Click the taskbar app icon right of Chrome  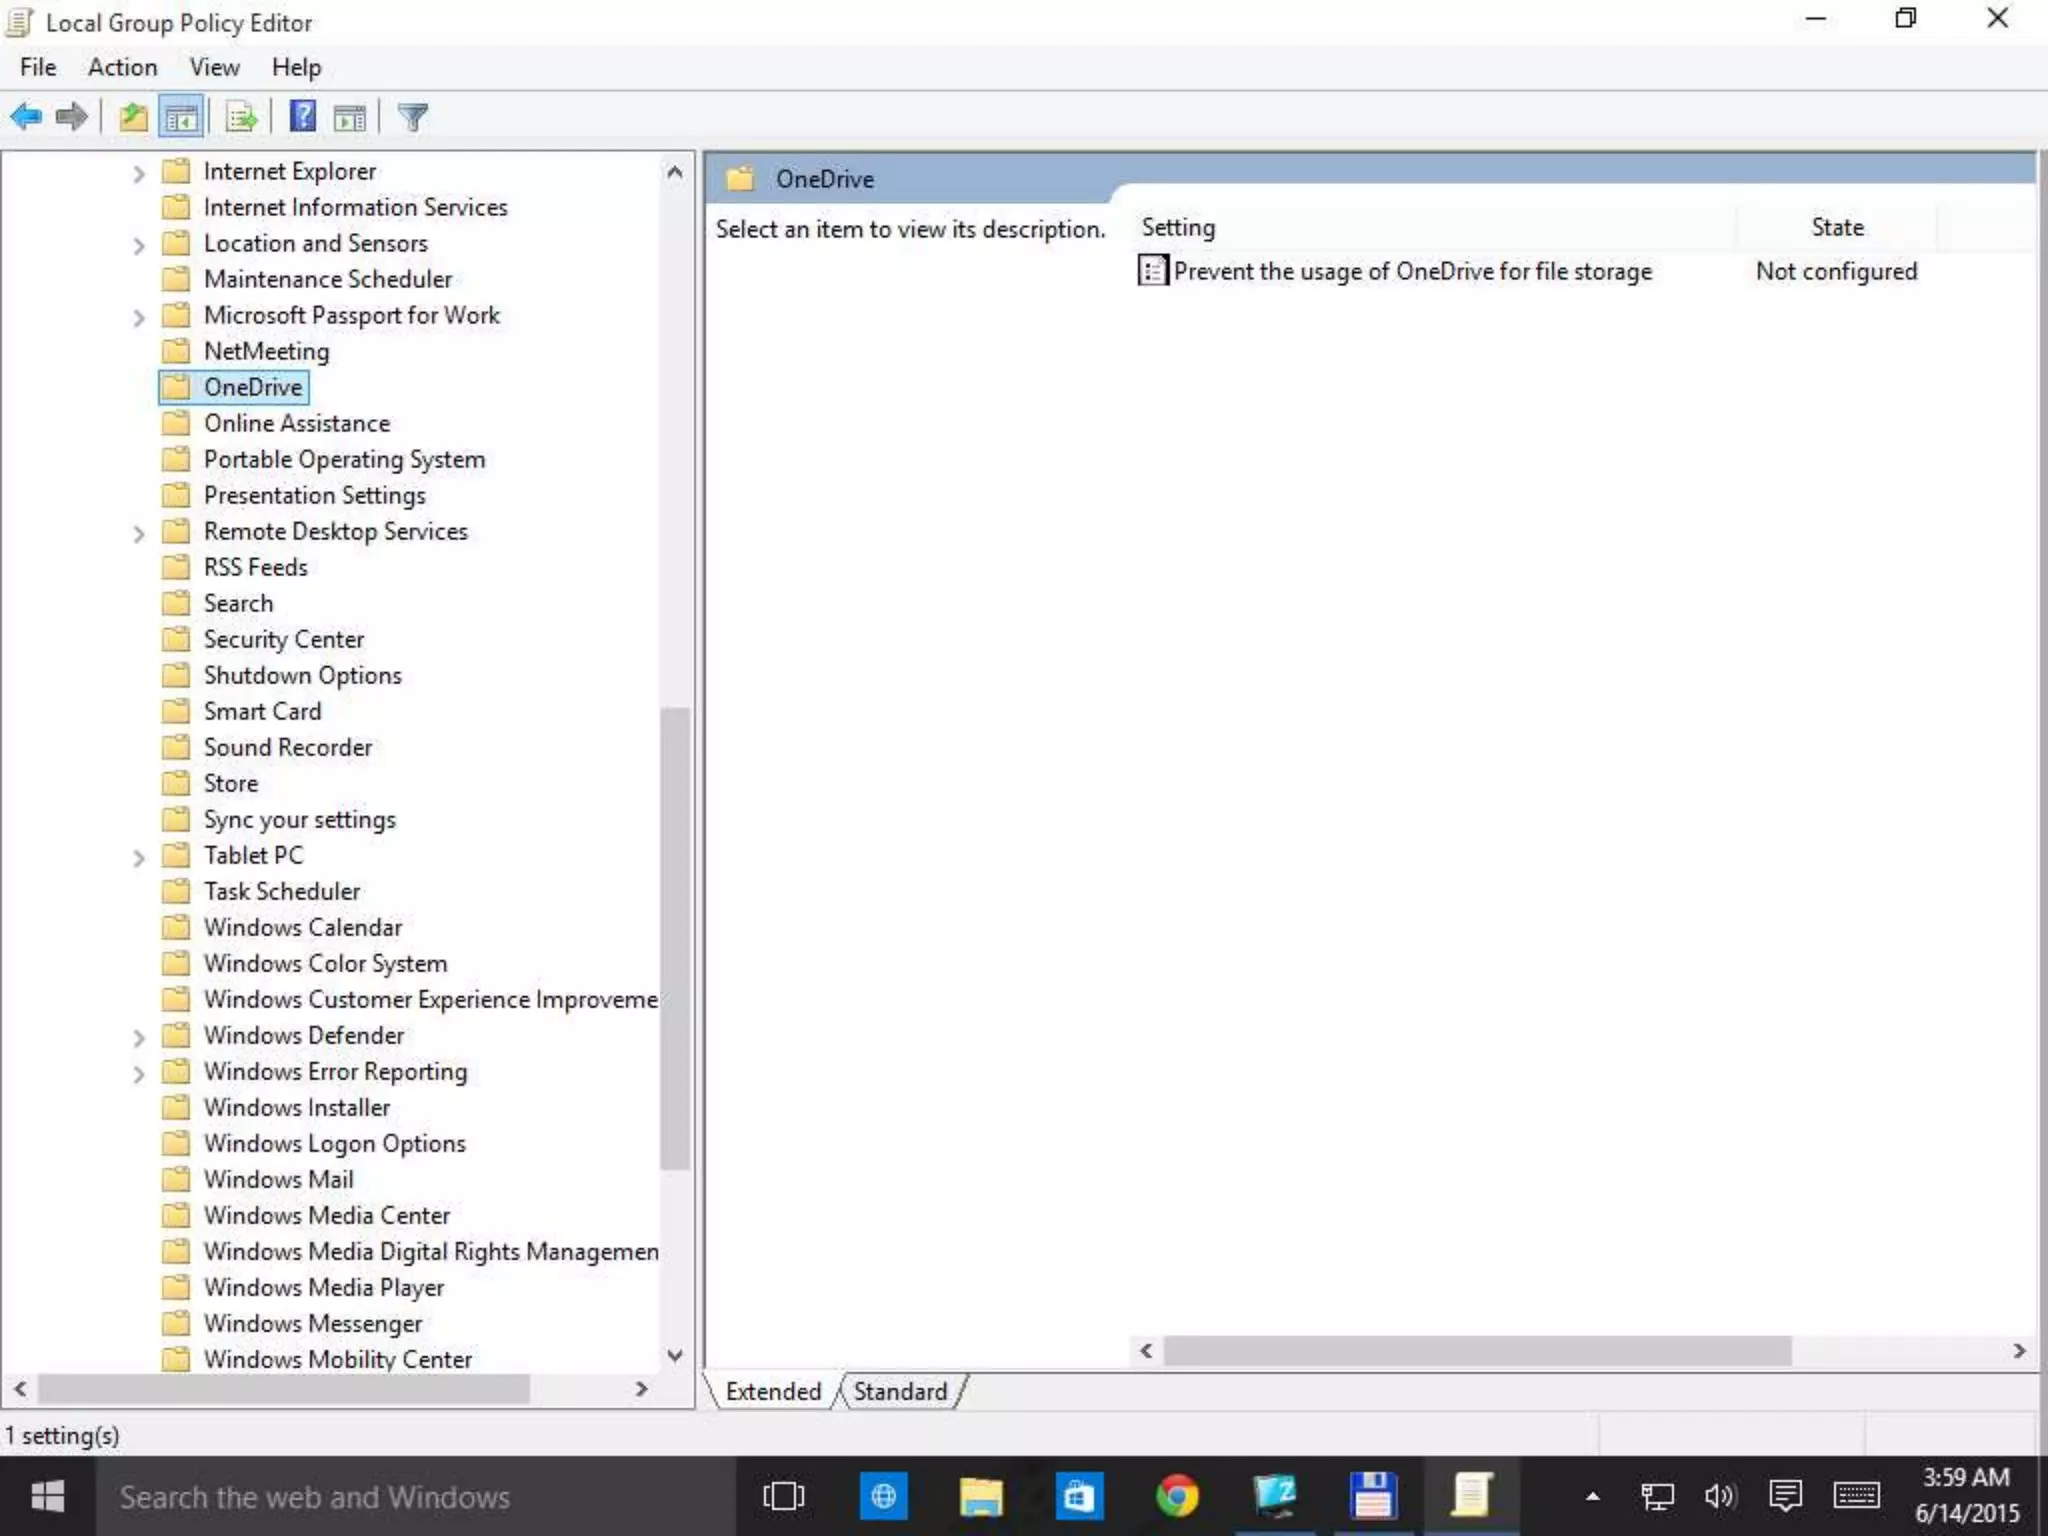point(1275,1496)
